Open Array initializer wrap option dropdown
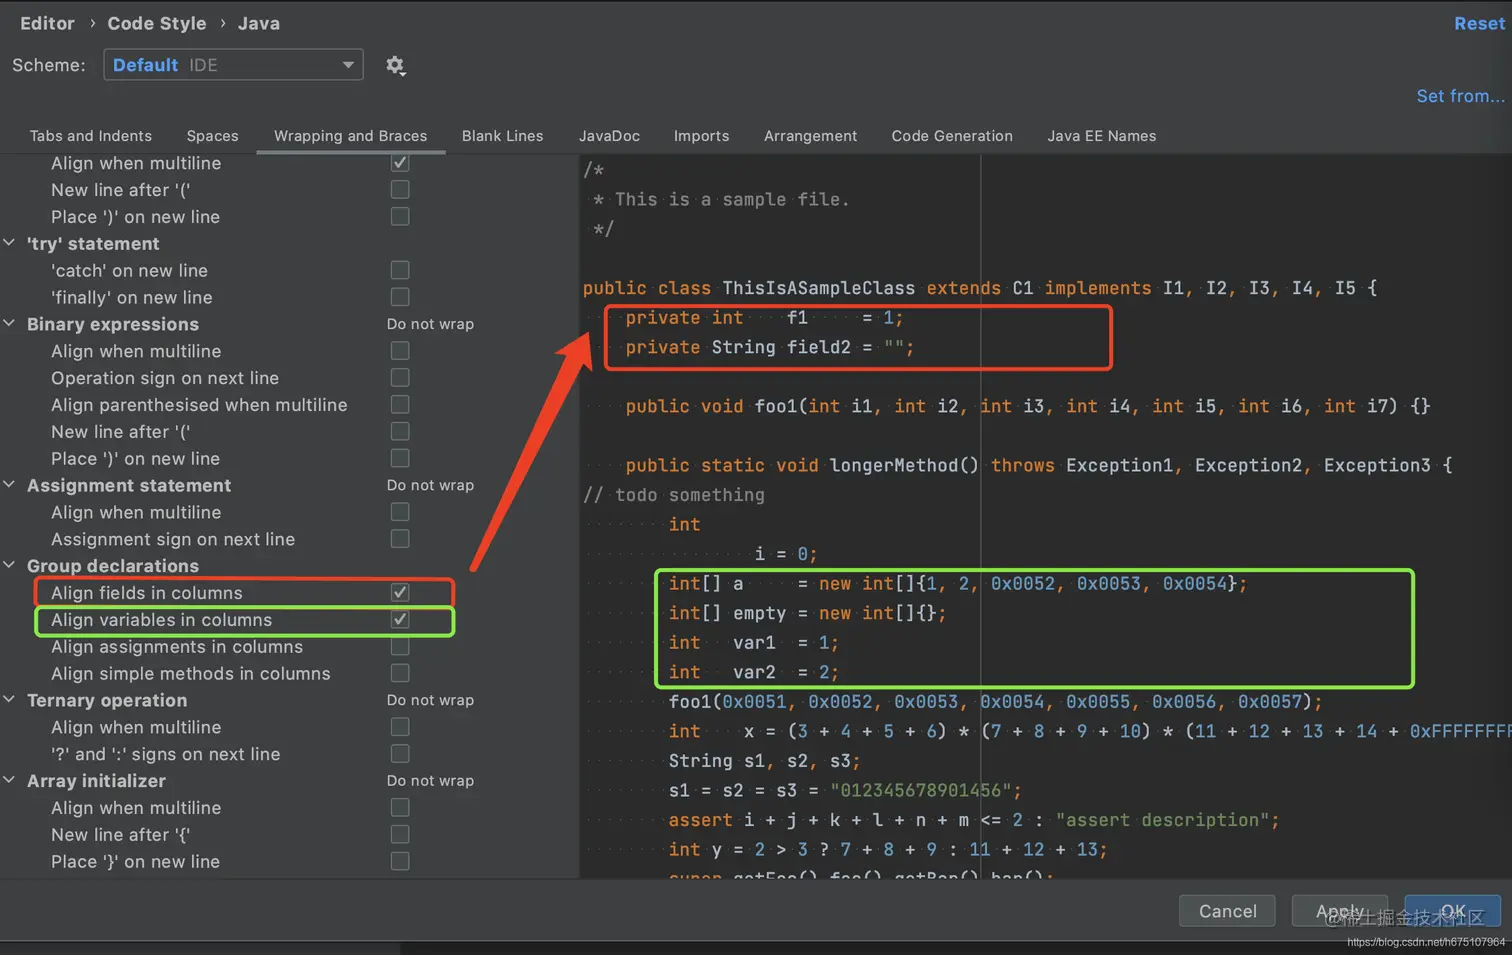The height and width of the screenshot is (955, 1512). click(x=430, y=781)
